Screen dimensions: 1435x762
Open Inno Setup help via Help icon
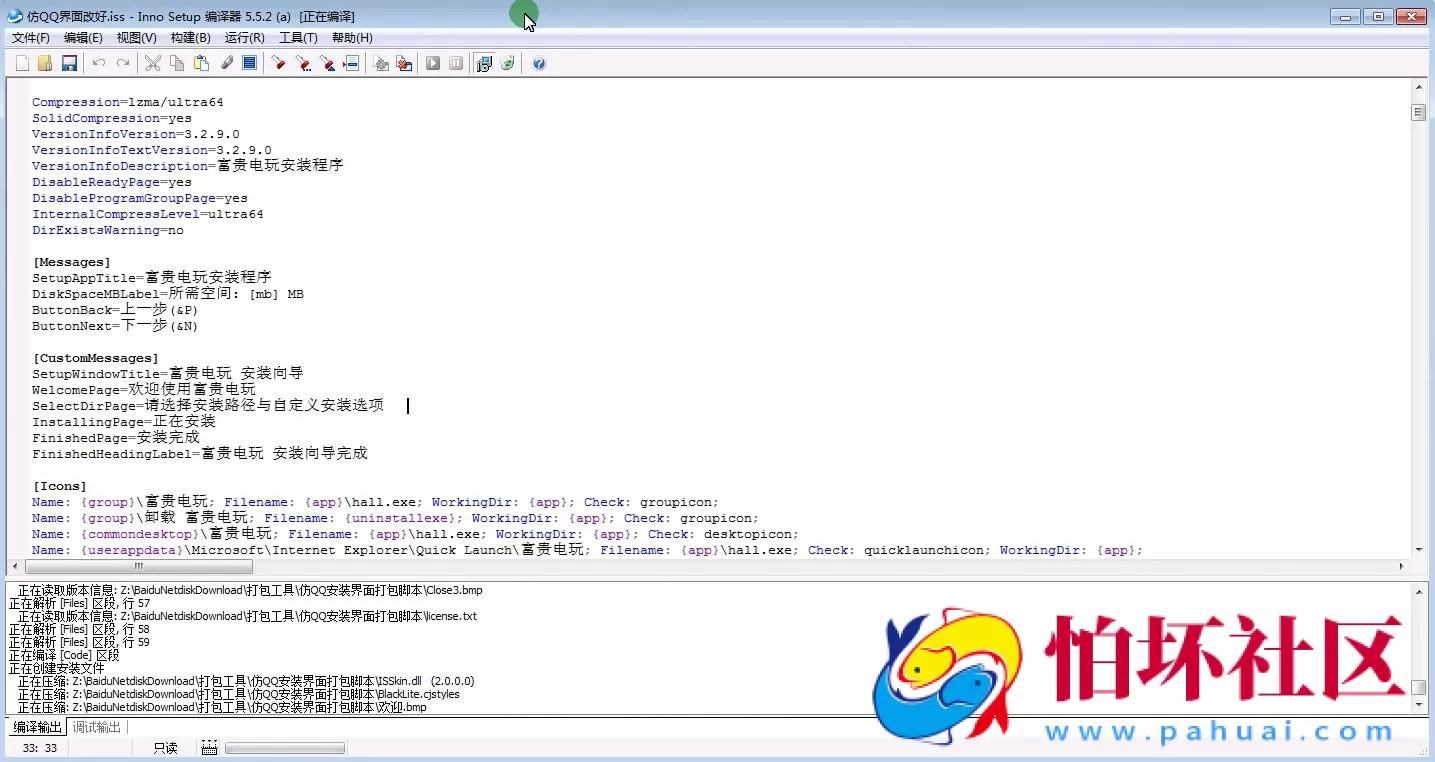tap(538, 63)
